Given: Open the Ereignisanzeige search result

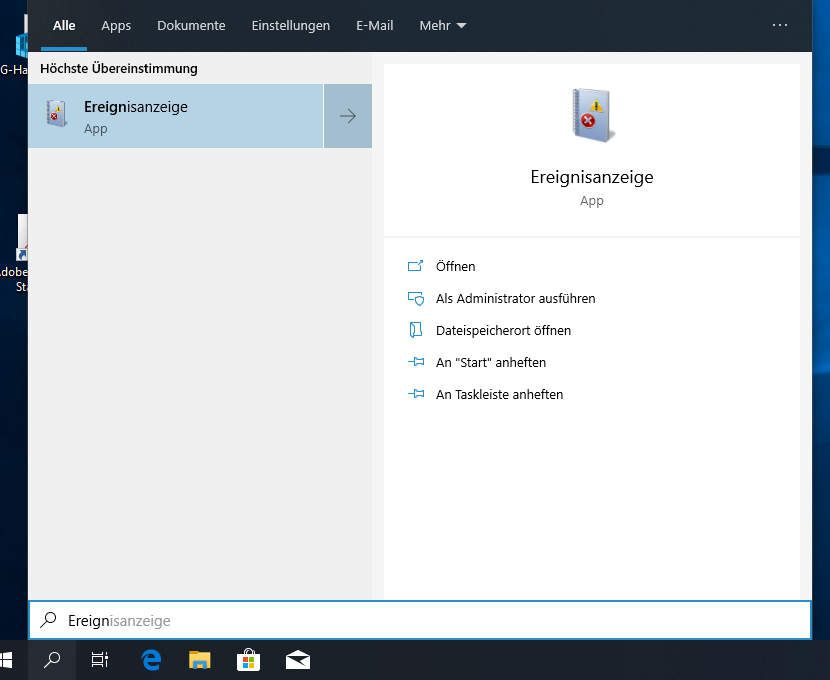Looking at the screenshot, I should click(176, 116).
